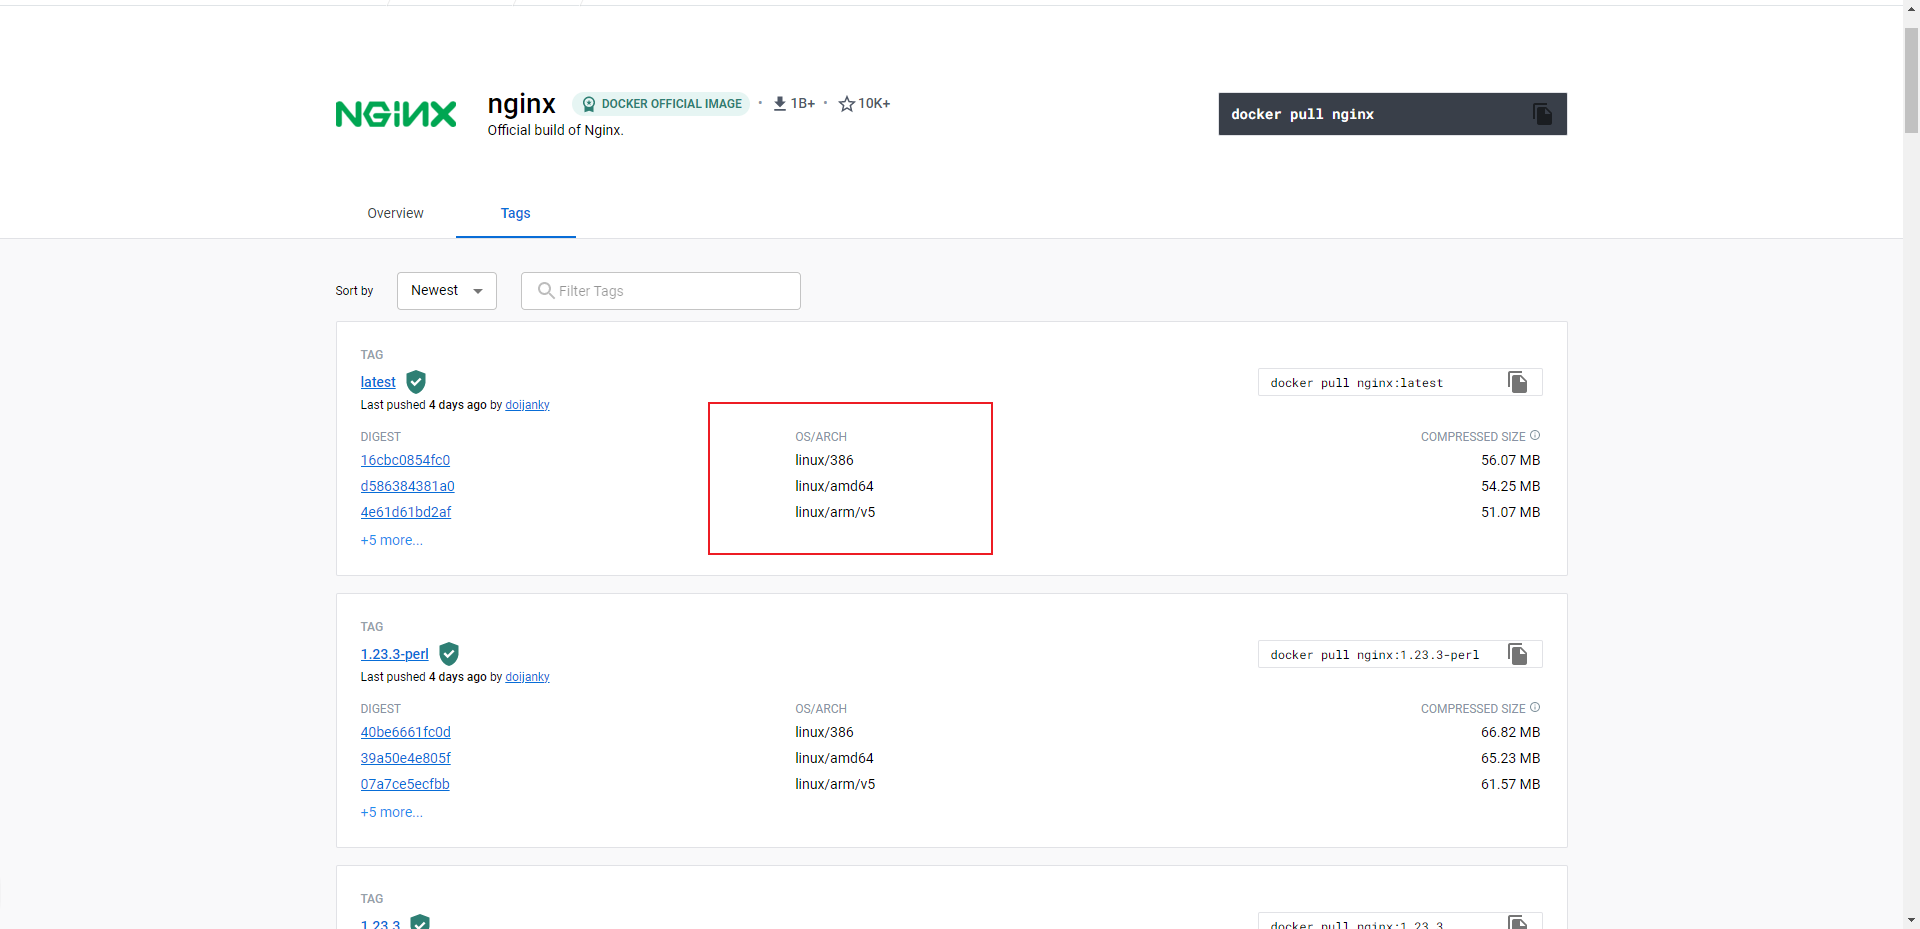Open digest 4e61d61bd2af
1920x929 pixels.
(406, 512)
